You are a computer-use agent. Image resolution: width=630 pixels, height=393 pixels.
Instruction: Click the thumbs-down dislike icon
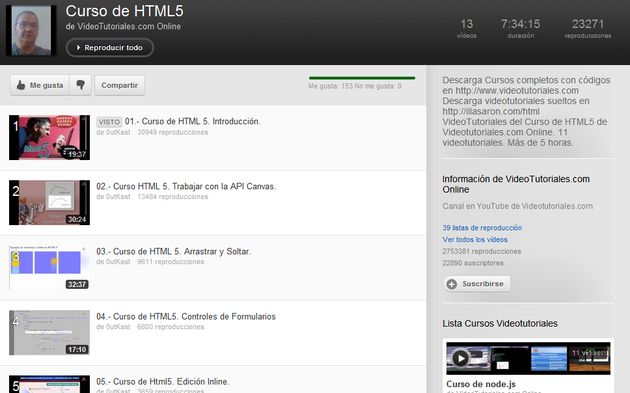click(80, 85)
